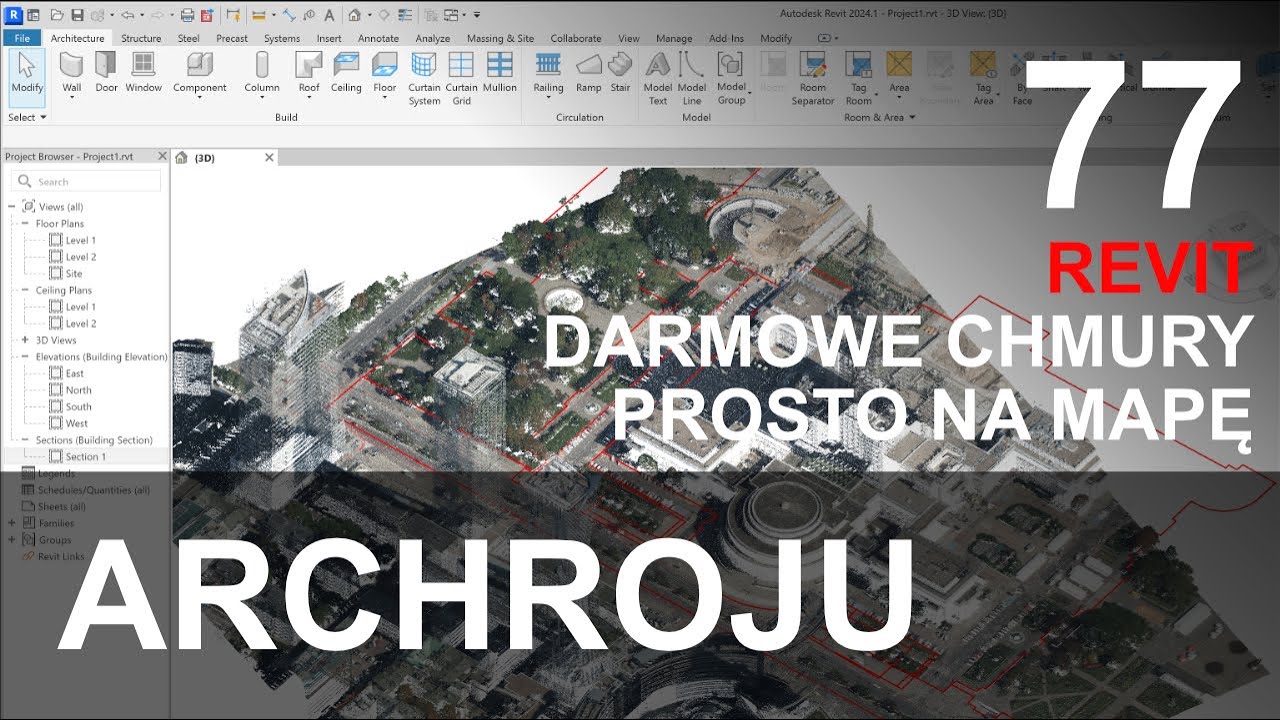Select the North elevation view

click(x=78, y=390)
